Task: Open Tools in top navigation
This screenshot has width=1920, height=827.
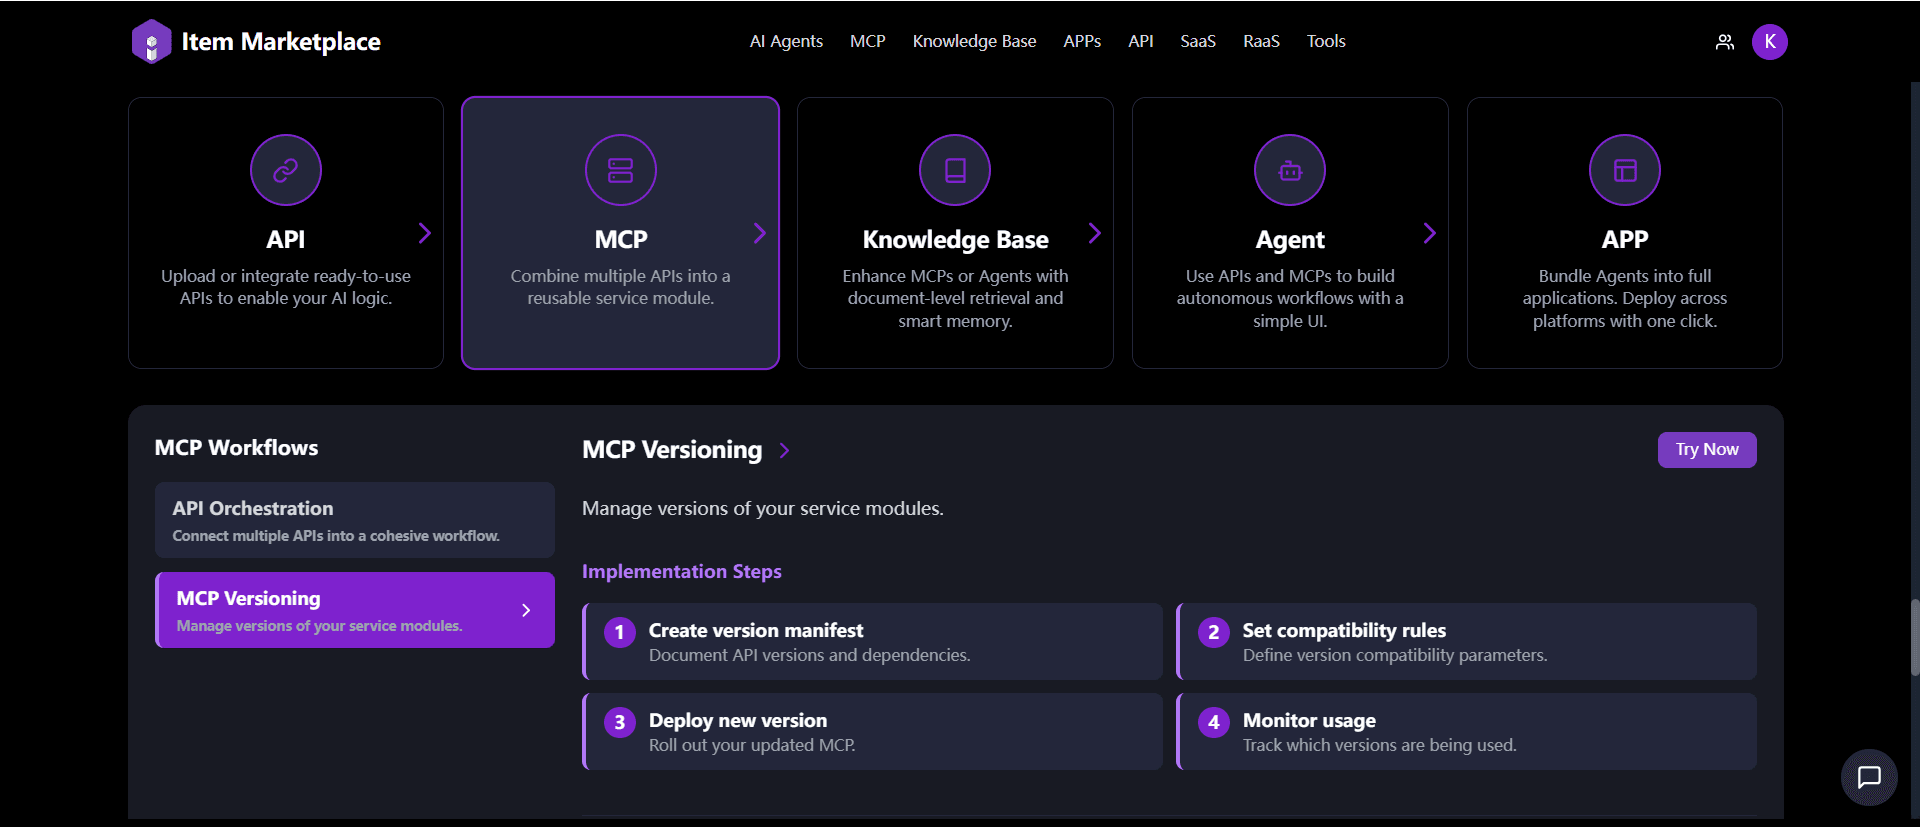Action: 1326,41
